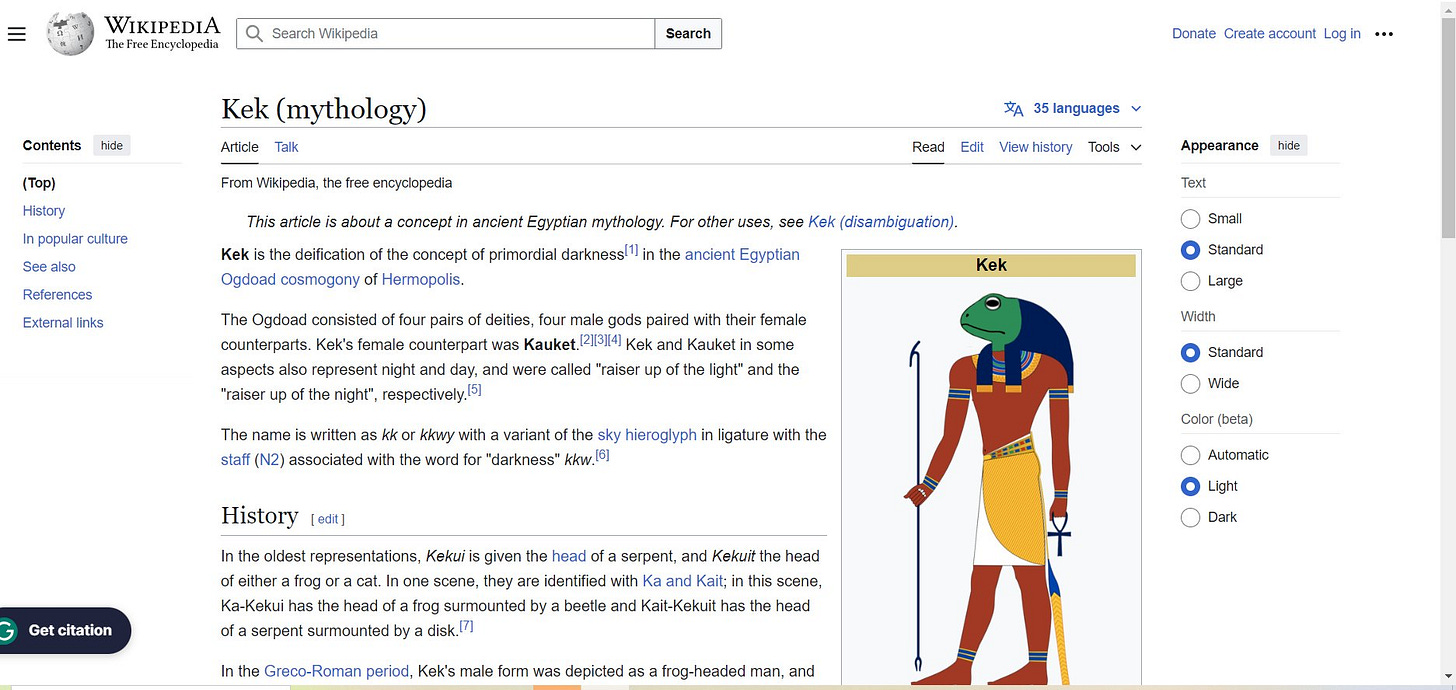Jump to See also section
This screenshot has width=1456, height=690.
tap(49, 267)
